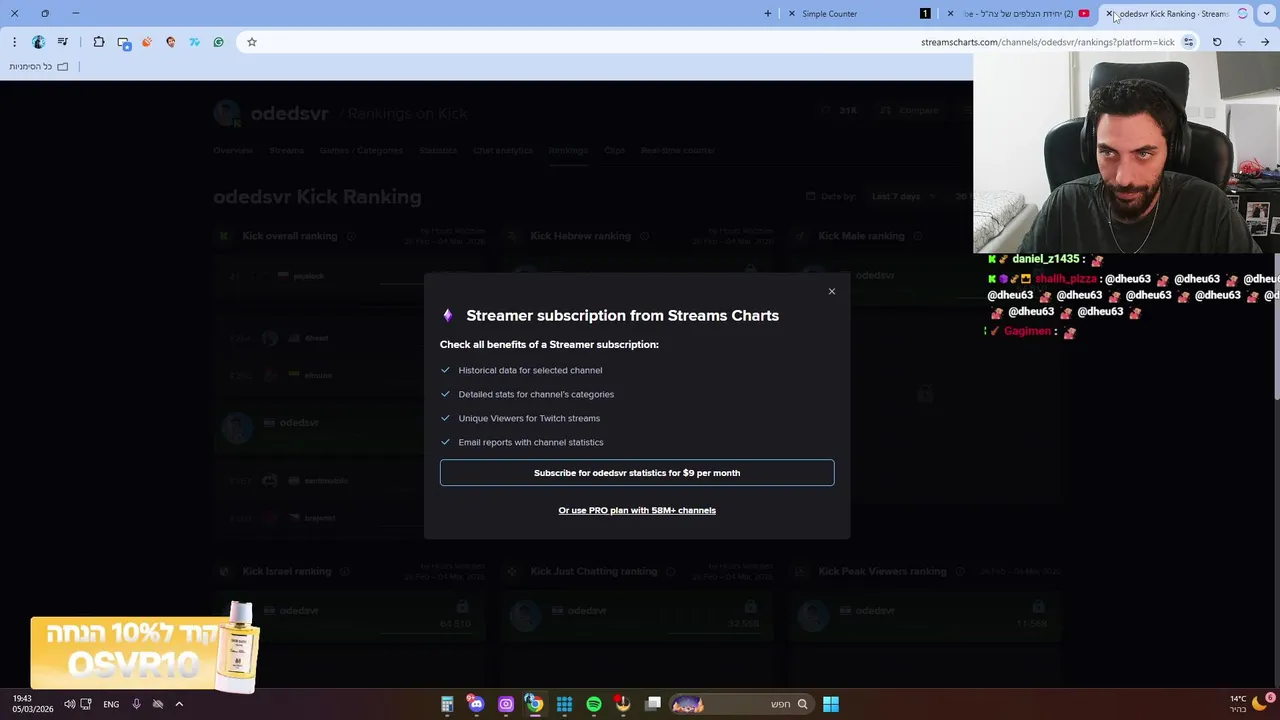Open the tab search dropdown
This screenshot has height=720, width=1280.
click(x=1266, y=14)
